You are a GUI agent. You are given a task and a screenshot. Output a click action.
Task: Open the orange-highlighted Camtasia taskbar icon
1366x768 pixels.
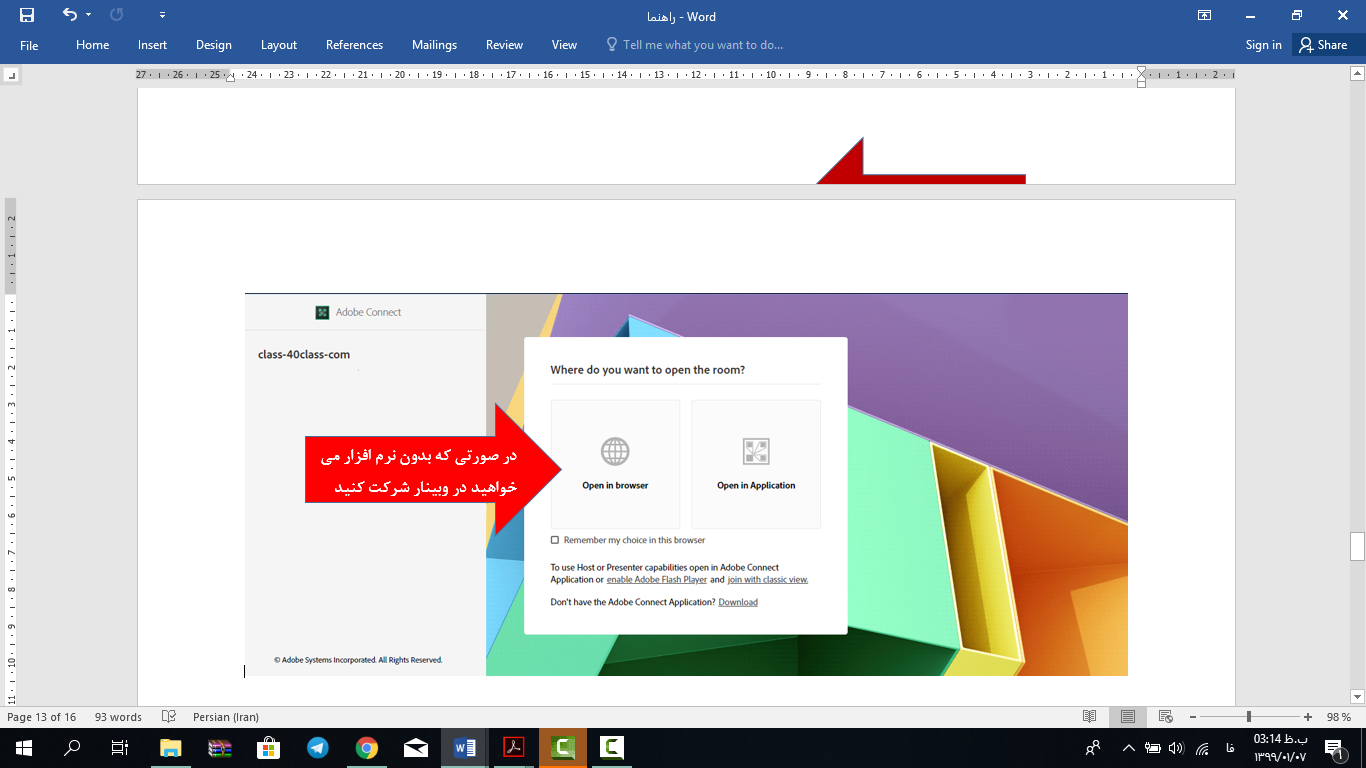coord(563,748)
